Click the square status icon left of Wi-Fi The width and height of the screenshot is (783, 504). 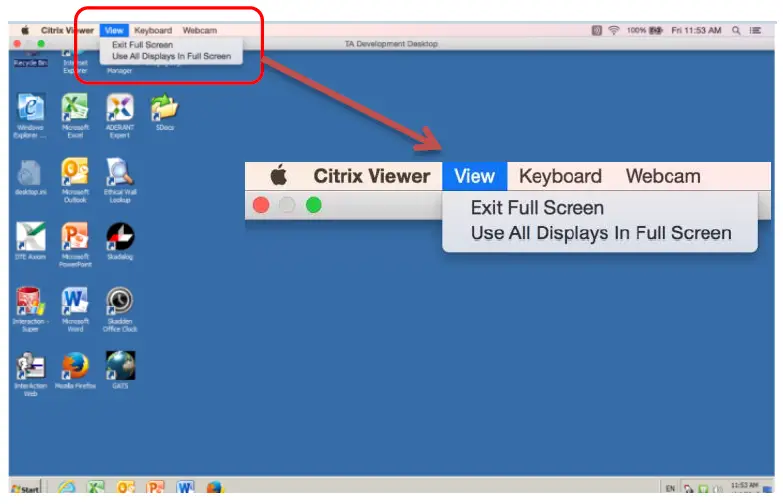[597, 30]
